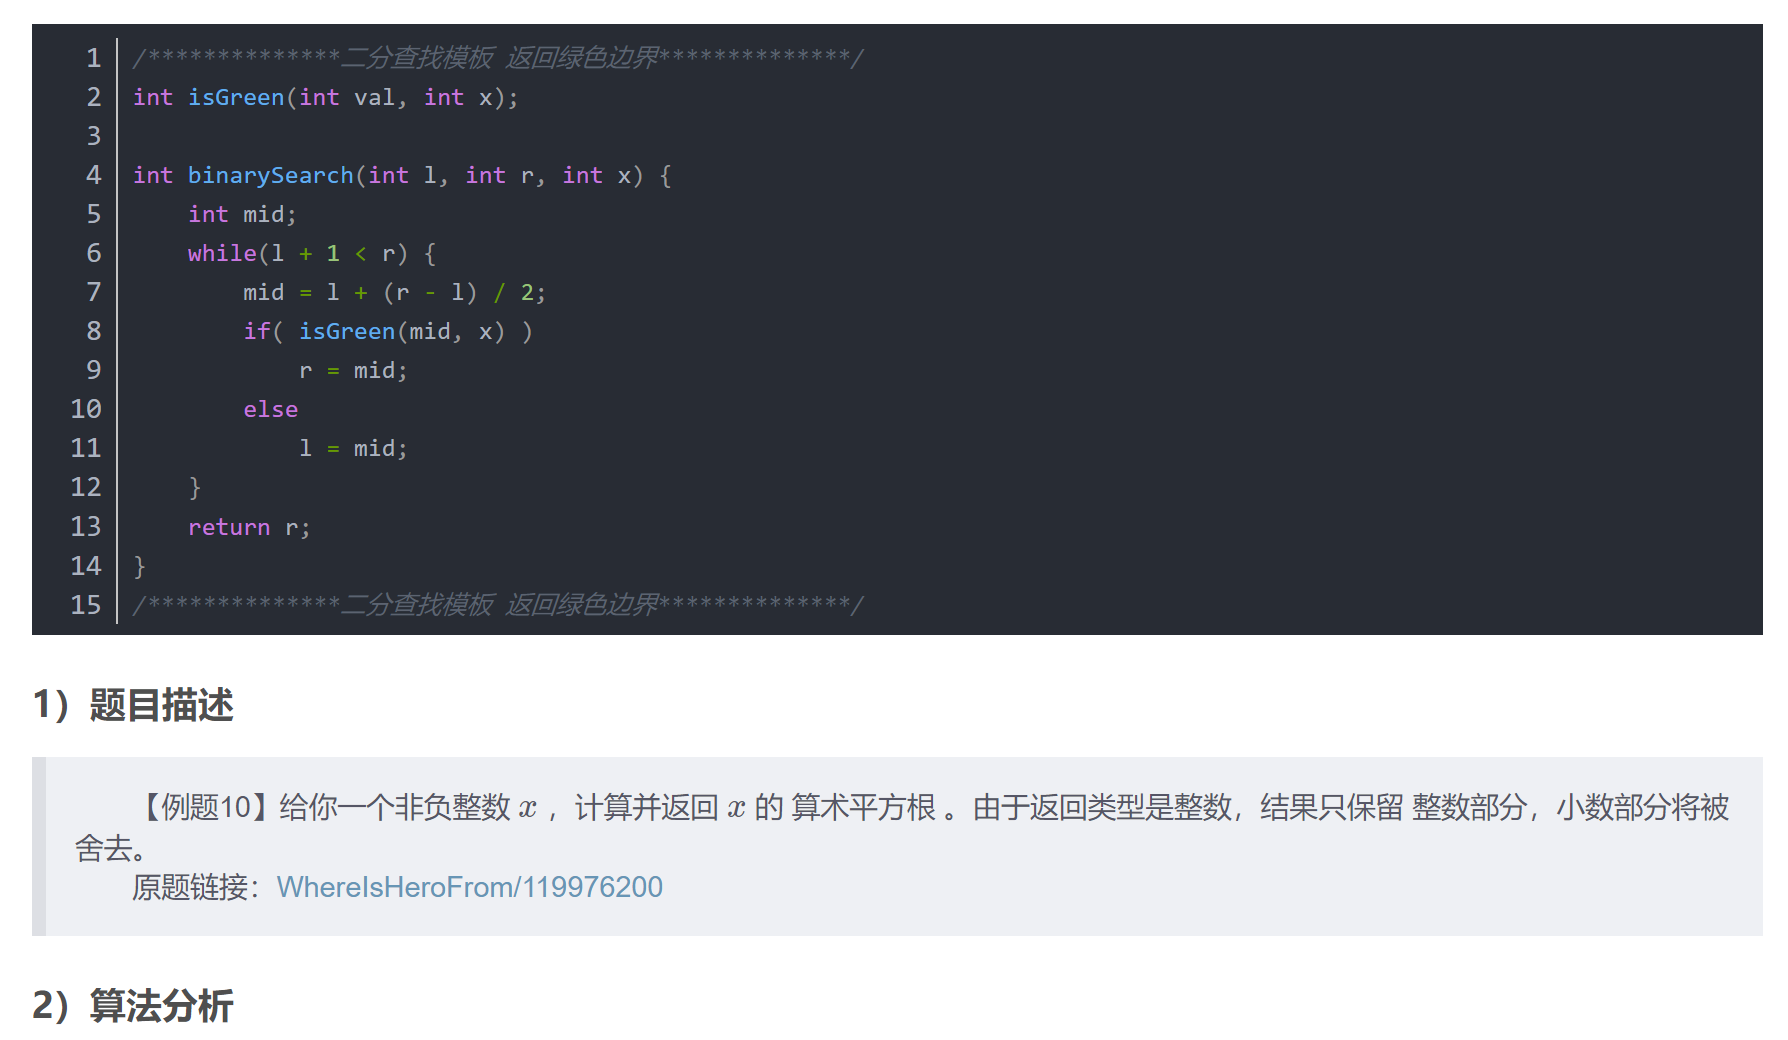The width and height of the screenshot is (1788, 1040).
Task: Click line number 15 in code gutter
Action: pos(86,605)
